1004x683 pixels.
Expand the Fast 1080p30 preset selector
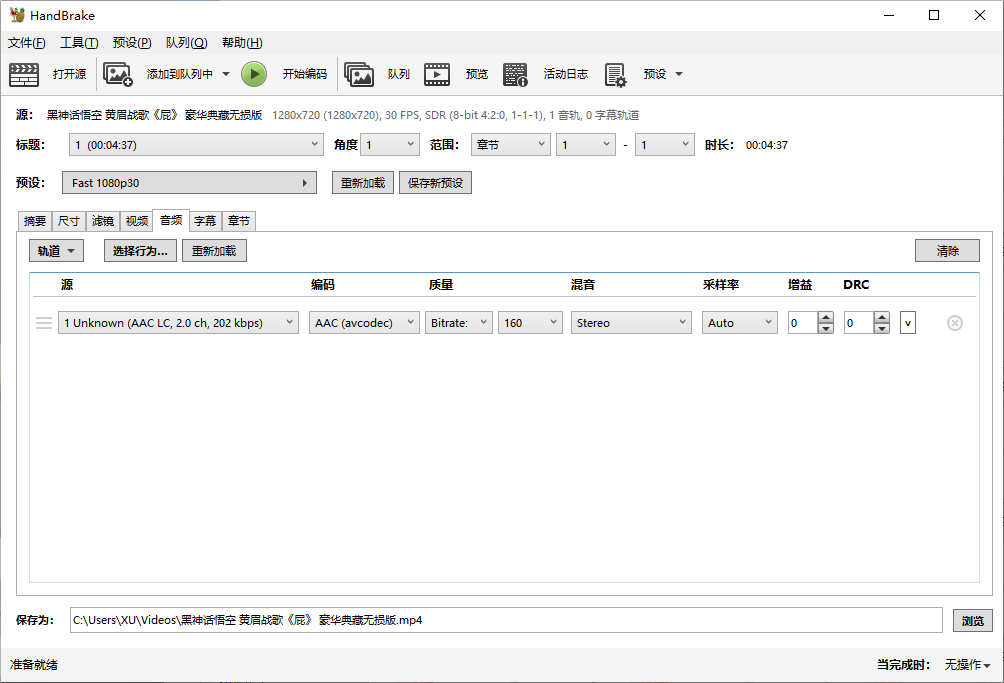point(190,183)
